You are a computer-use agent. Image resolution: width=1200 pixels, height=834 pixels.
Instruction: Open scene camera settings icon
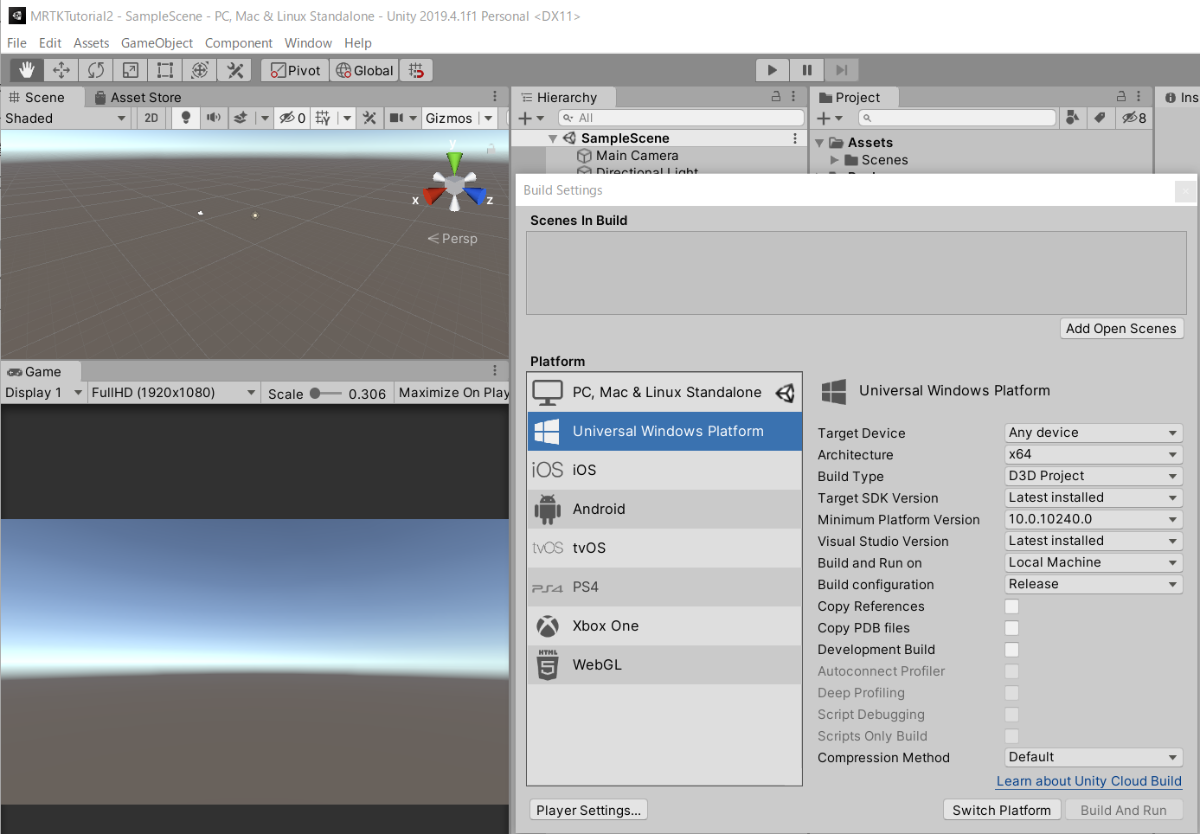pyautogui.click(x=397, y=118)
